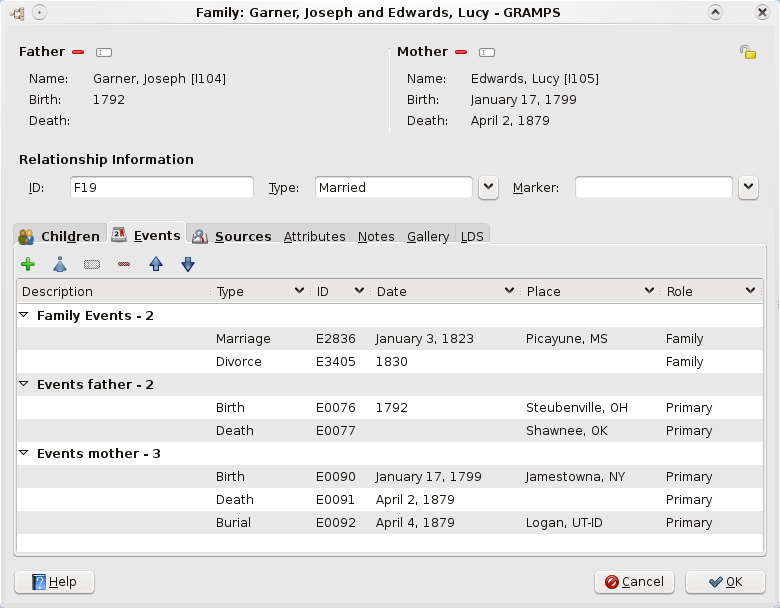Collapse the Events father group
Viewport: 780px width, 608px height.
23,384
